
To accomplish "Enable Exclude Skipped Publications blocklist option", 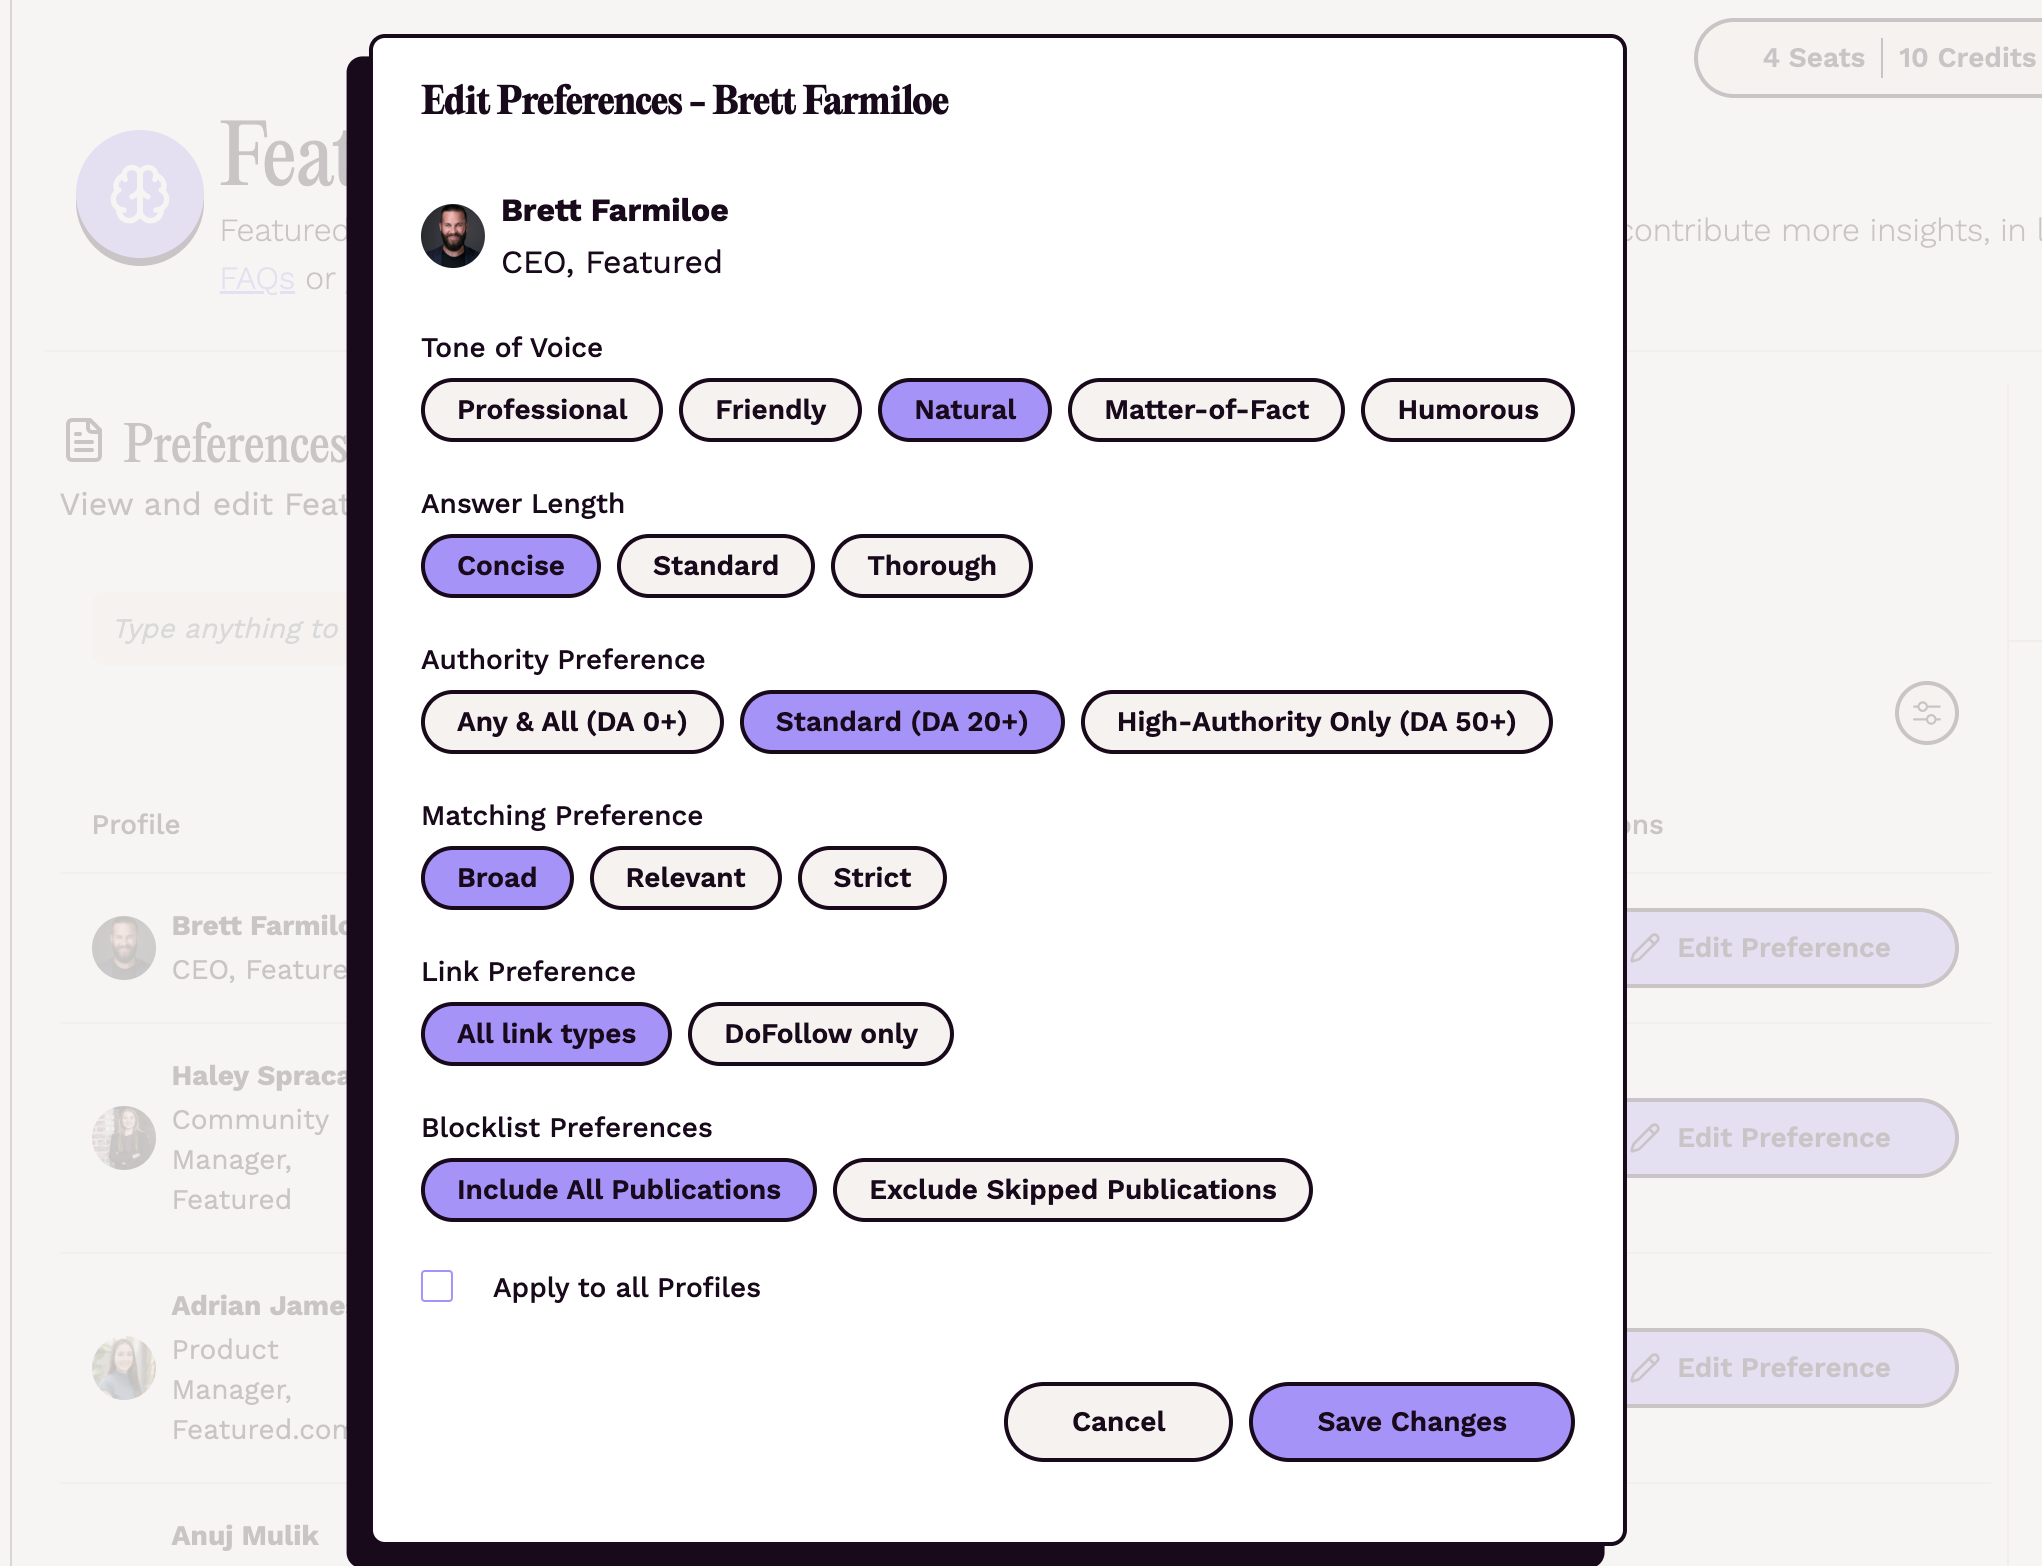I will pos(1072,1189).
